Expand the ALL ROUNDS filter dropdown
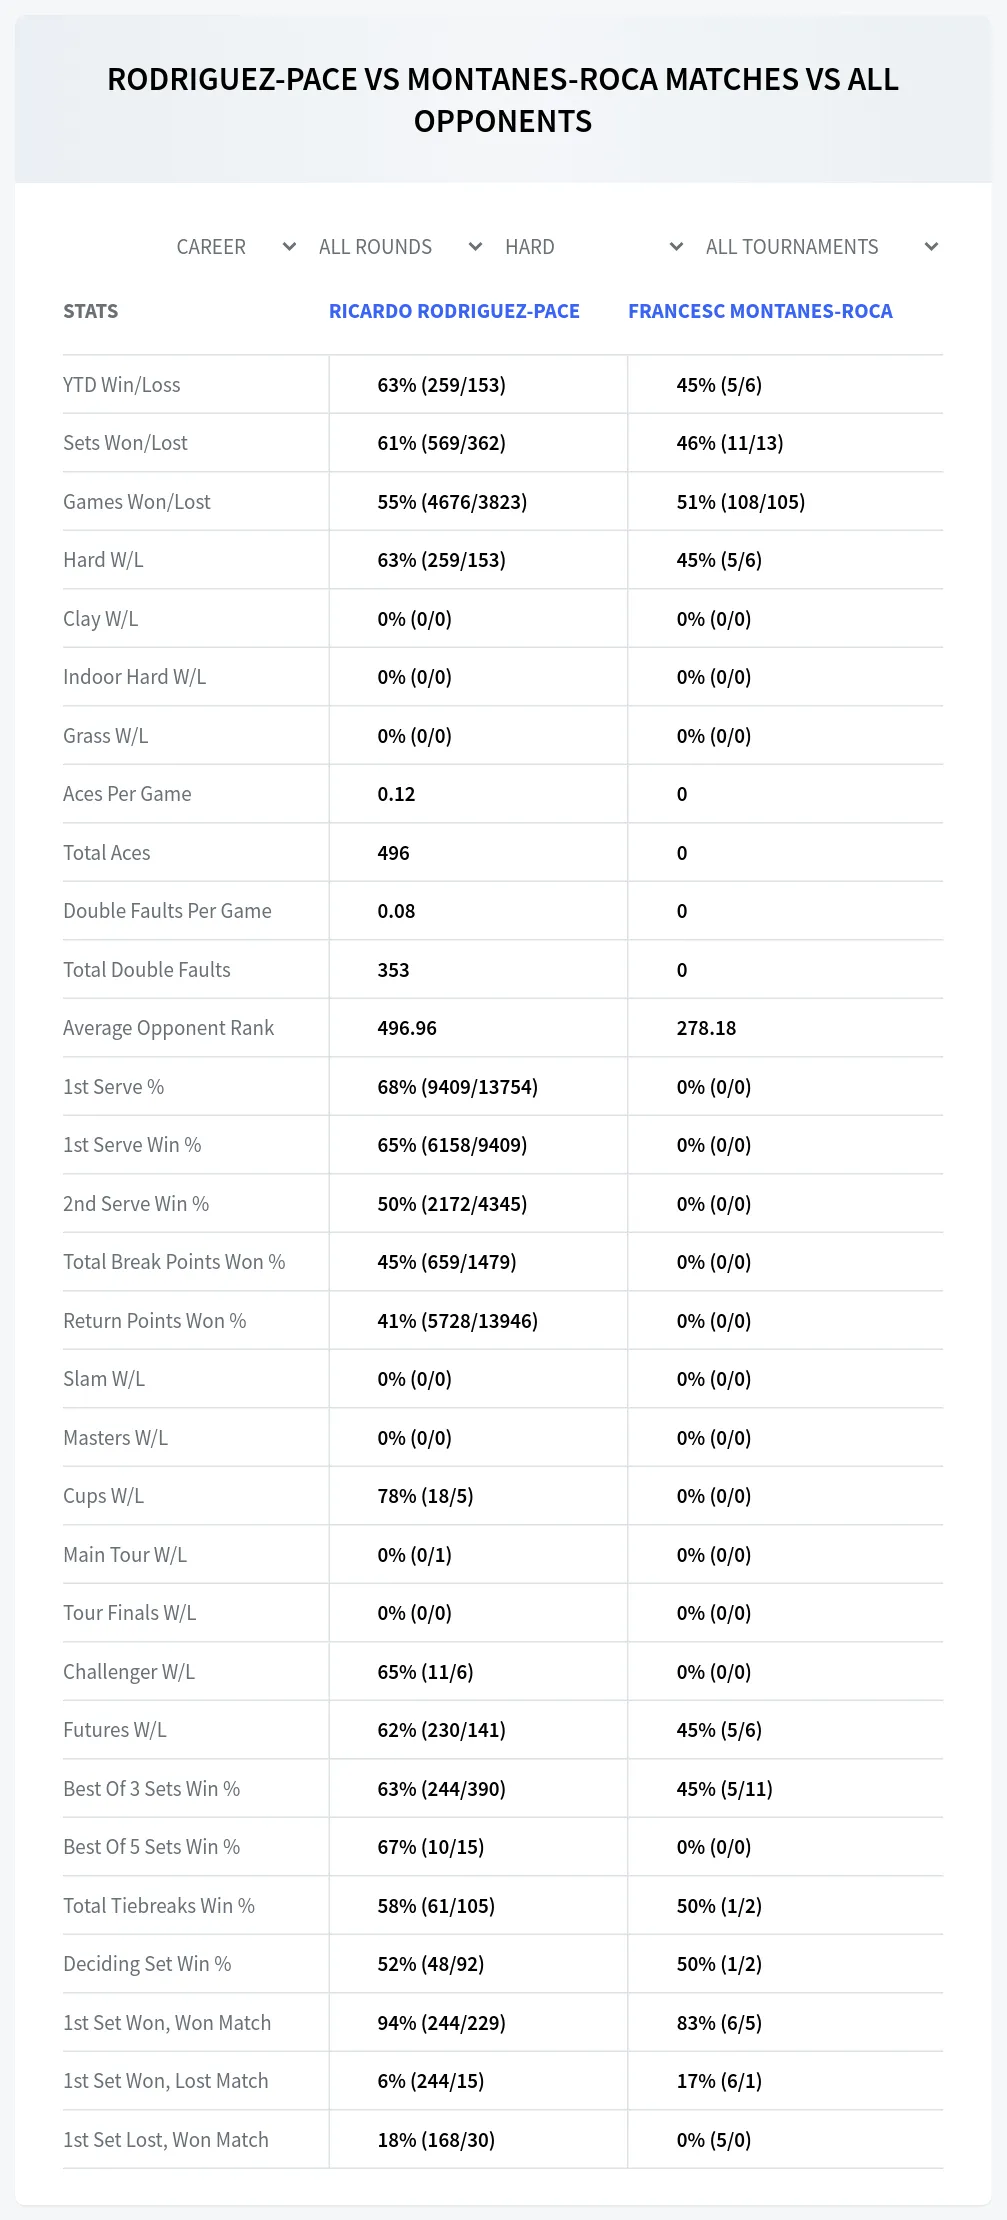Image resolution: width=1007 pixels, height=2220 pixels. [401, 247]
